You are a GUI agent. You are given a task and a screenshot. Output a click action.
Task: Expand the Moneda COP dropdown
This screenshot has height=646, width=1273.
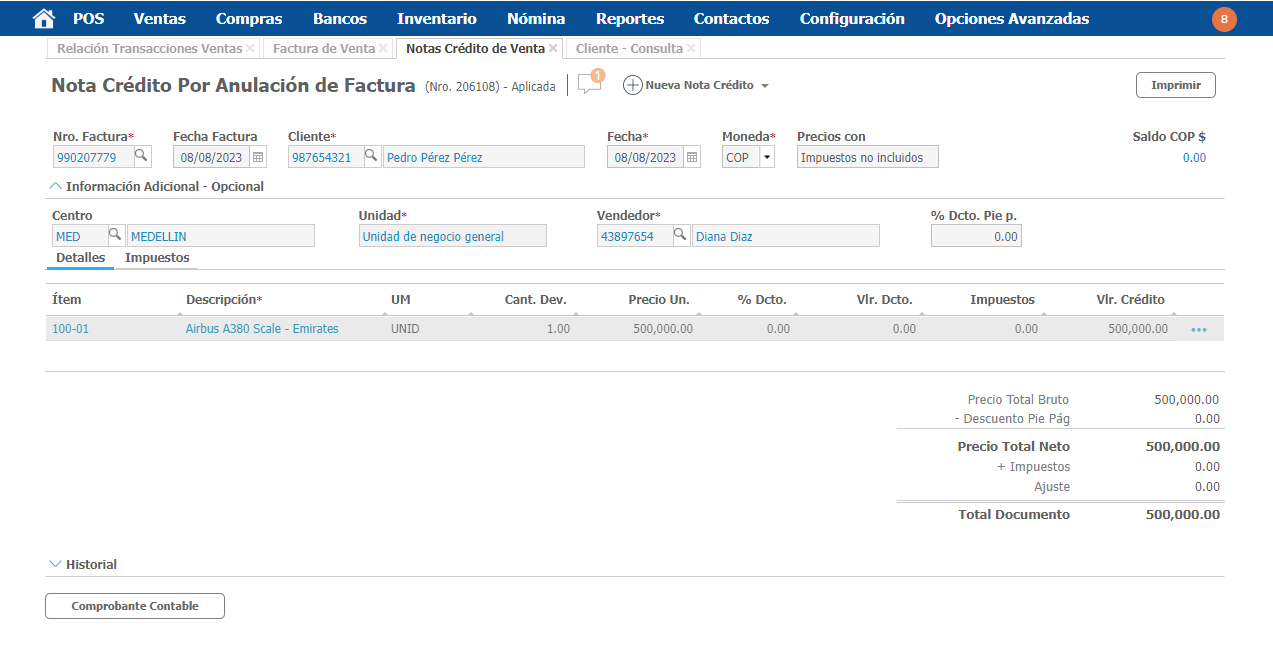click(x=766, y=157)
